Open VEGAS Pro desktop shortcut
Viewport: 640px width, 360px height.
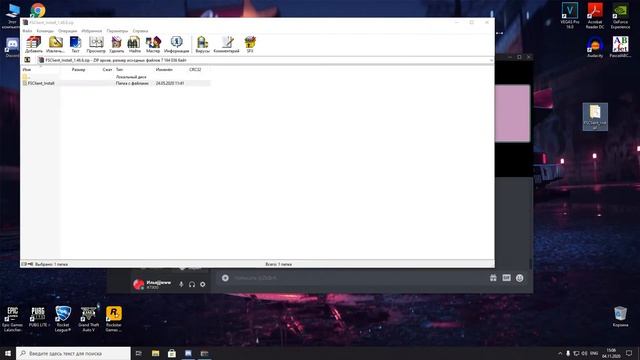click(x=569, y=16)
